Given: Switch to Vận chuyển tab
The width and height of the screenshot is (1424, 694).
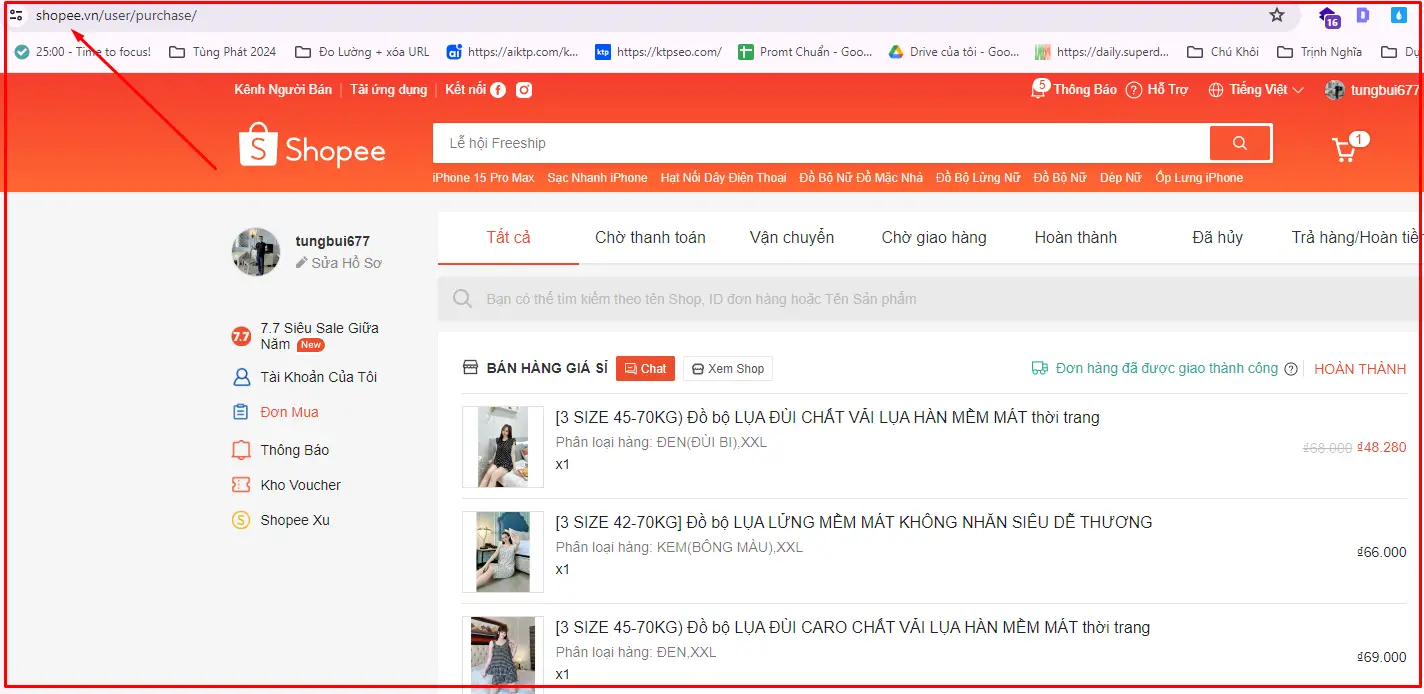Looking at the screenshot, I should [x=792, y=238].
